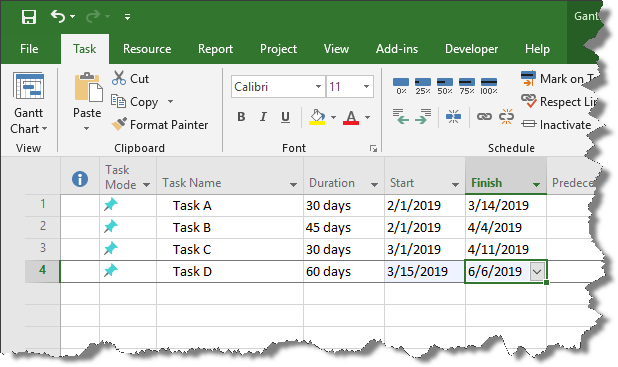This screenshot has width=618, height=367.
Task: Activate the Format Painter
Action: pyautogui.click(x=160, y=125)
